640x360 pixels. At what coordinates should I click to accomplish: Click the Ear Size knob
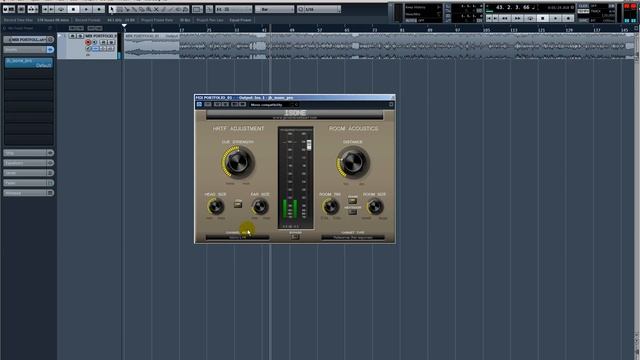point(260,207)
